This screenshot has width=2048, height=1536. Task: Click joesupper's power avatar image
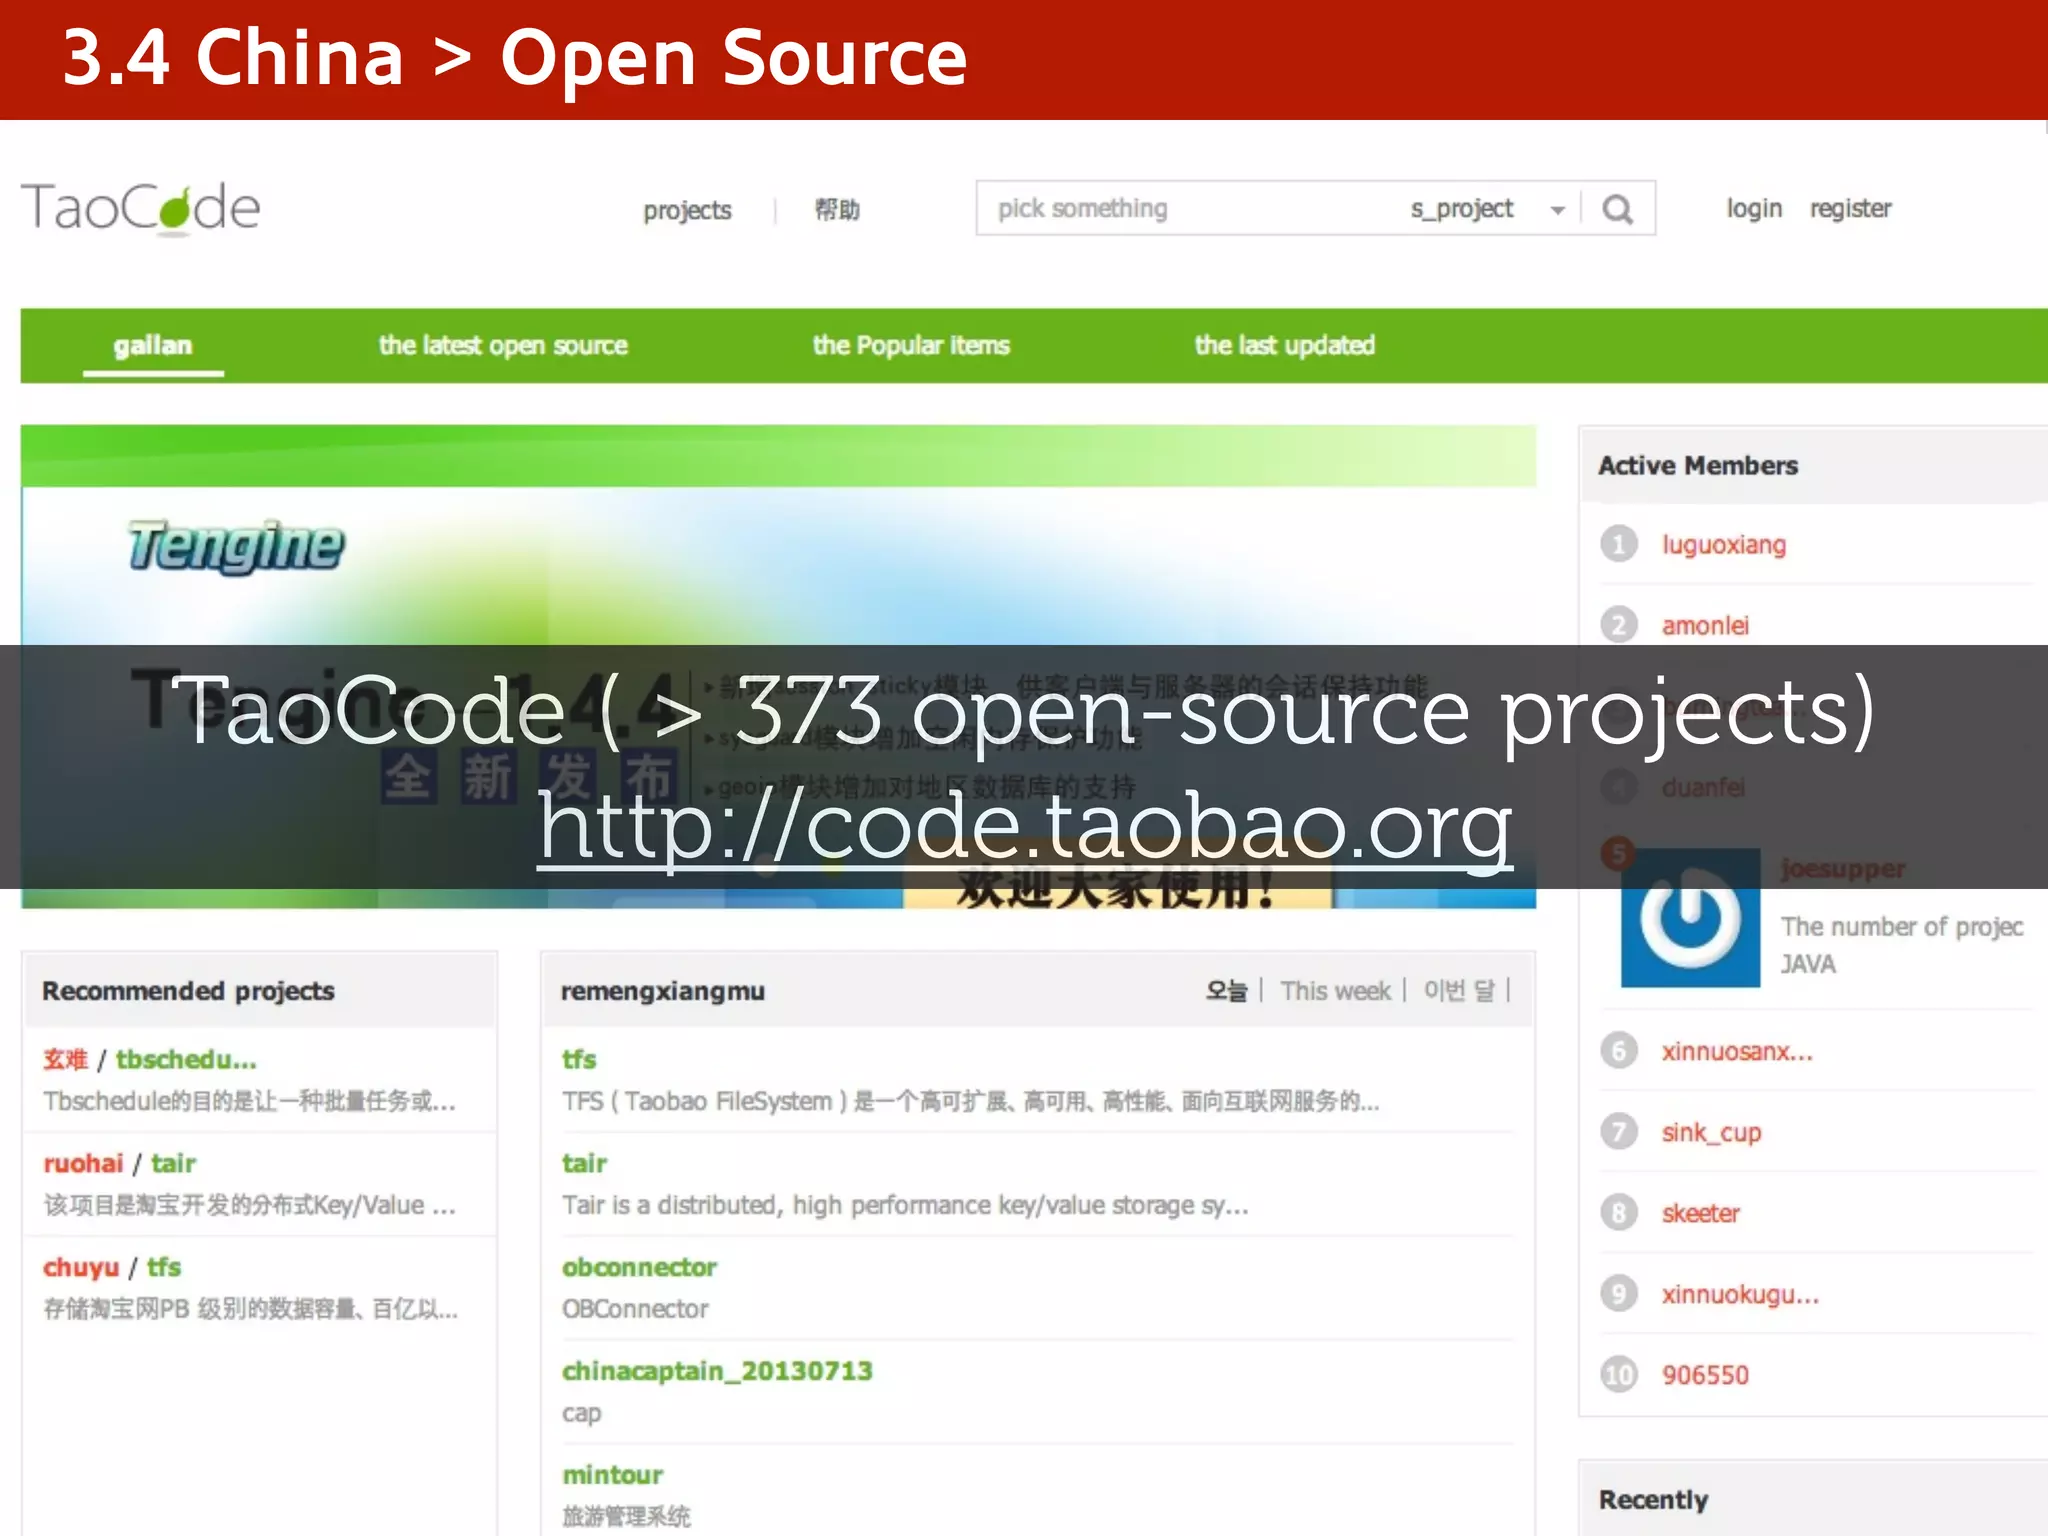(1690, 918)
